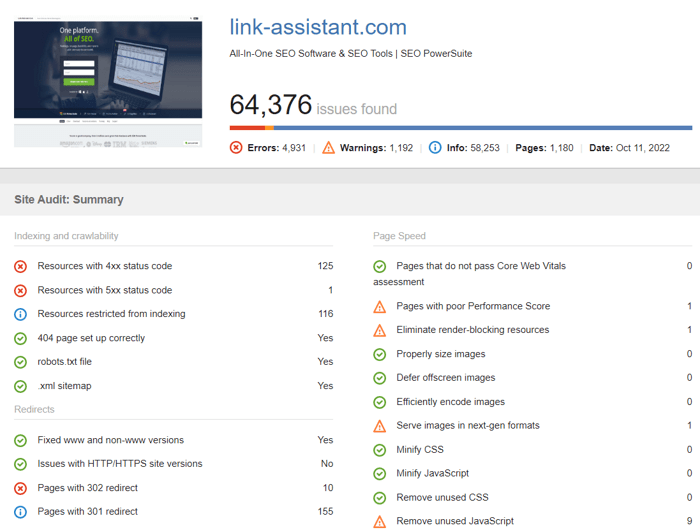The height and width of the screenshot is (530, 700).
Task: Click the website preview thumbnail
Action: [x=107, y=84]
